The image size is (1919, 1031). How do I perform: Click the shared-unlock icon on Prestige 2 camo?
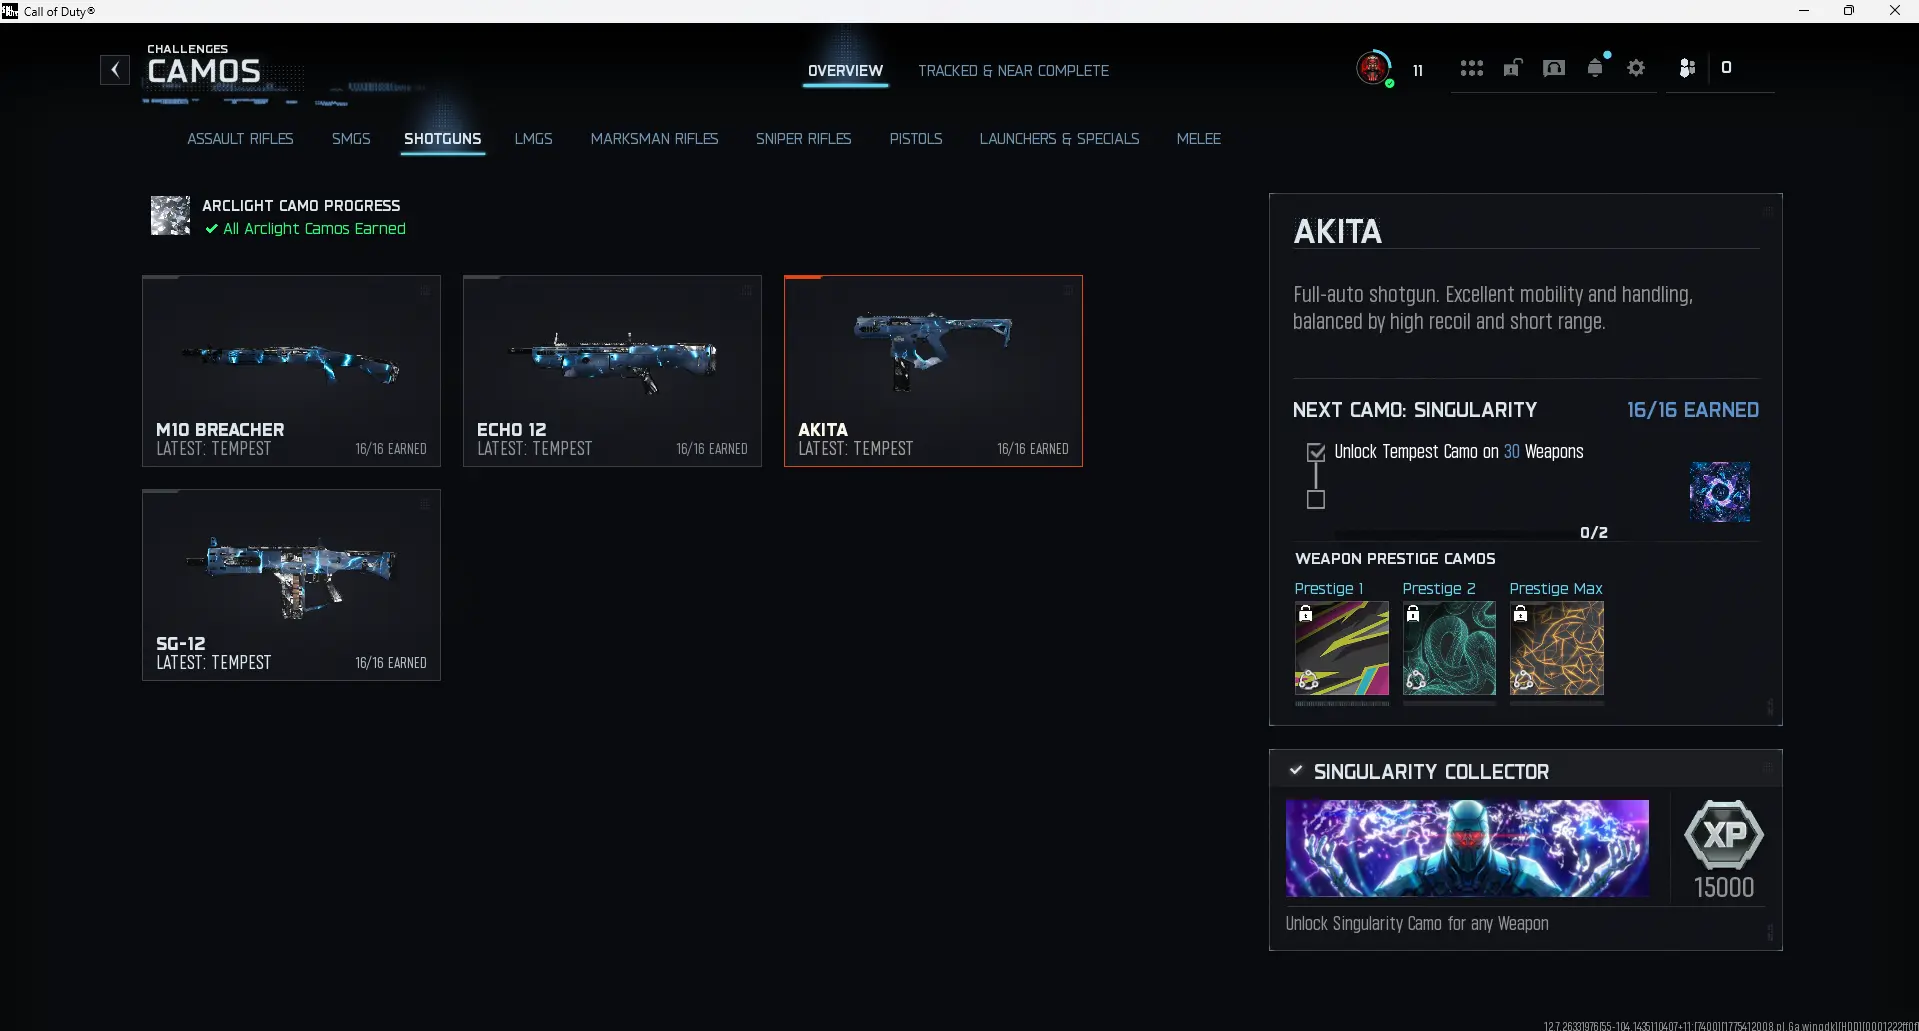tap(1416, 682)
